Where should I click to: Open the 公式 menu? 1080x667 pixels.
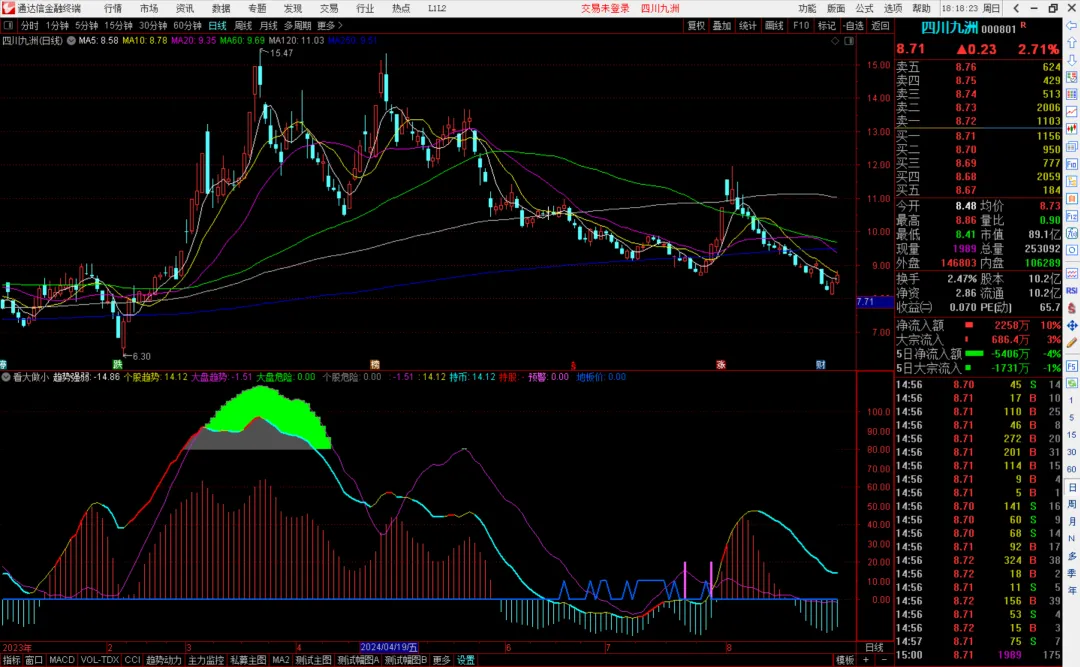tap(864, 8)
